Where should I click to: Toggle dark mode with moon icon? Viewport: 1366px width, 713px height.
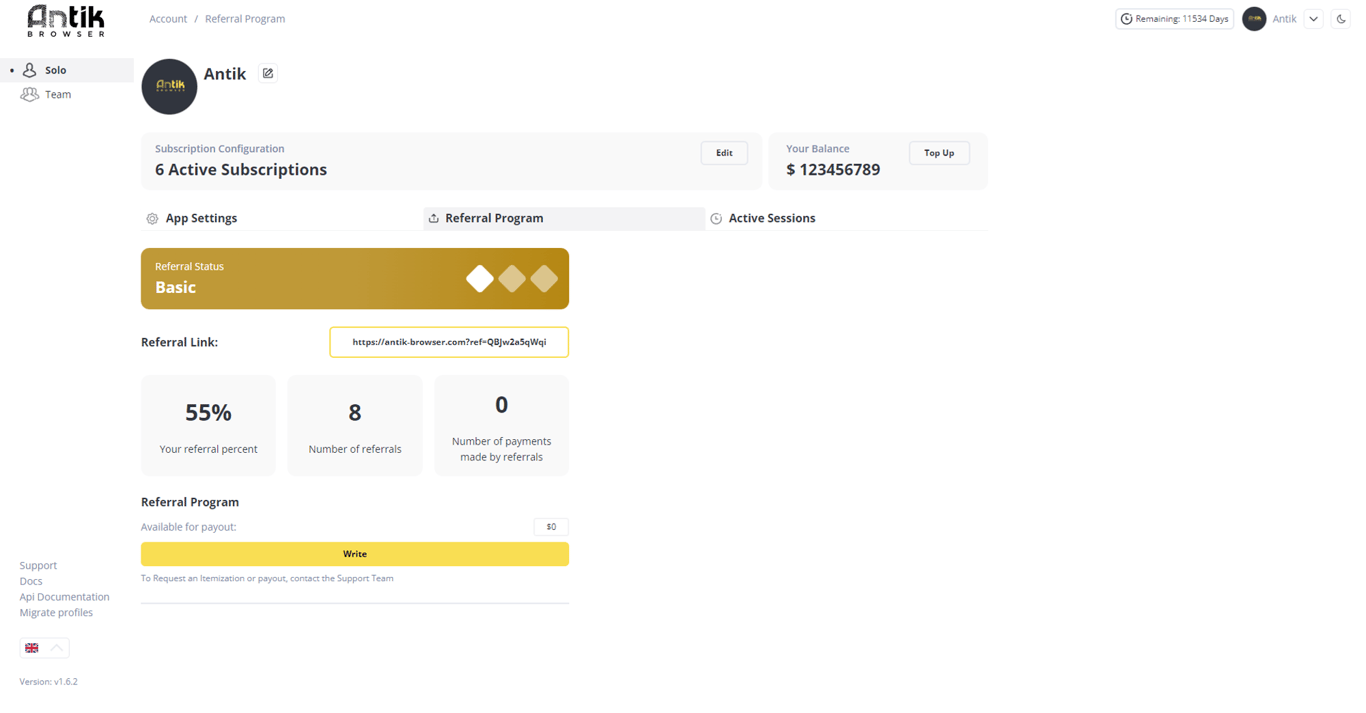[x=1341, y=19]
